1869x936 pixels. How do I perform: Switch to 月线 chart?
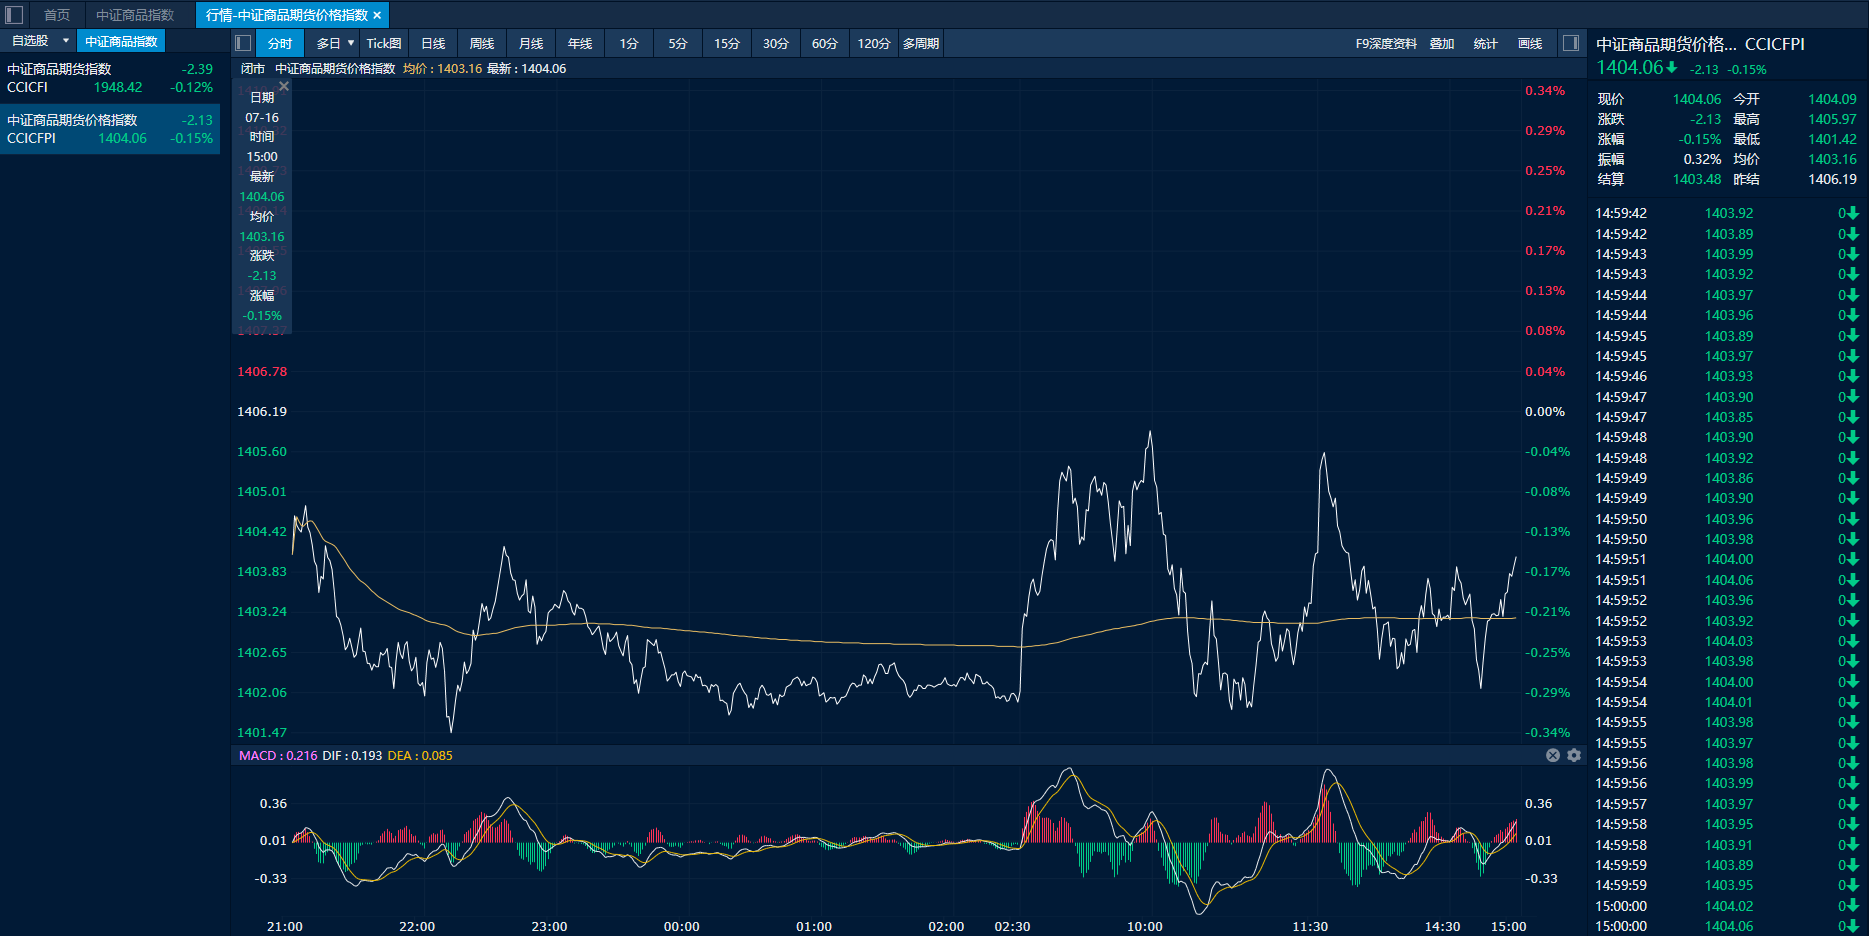coord(531,43)
